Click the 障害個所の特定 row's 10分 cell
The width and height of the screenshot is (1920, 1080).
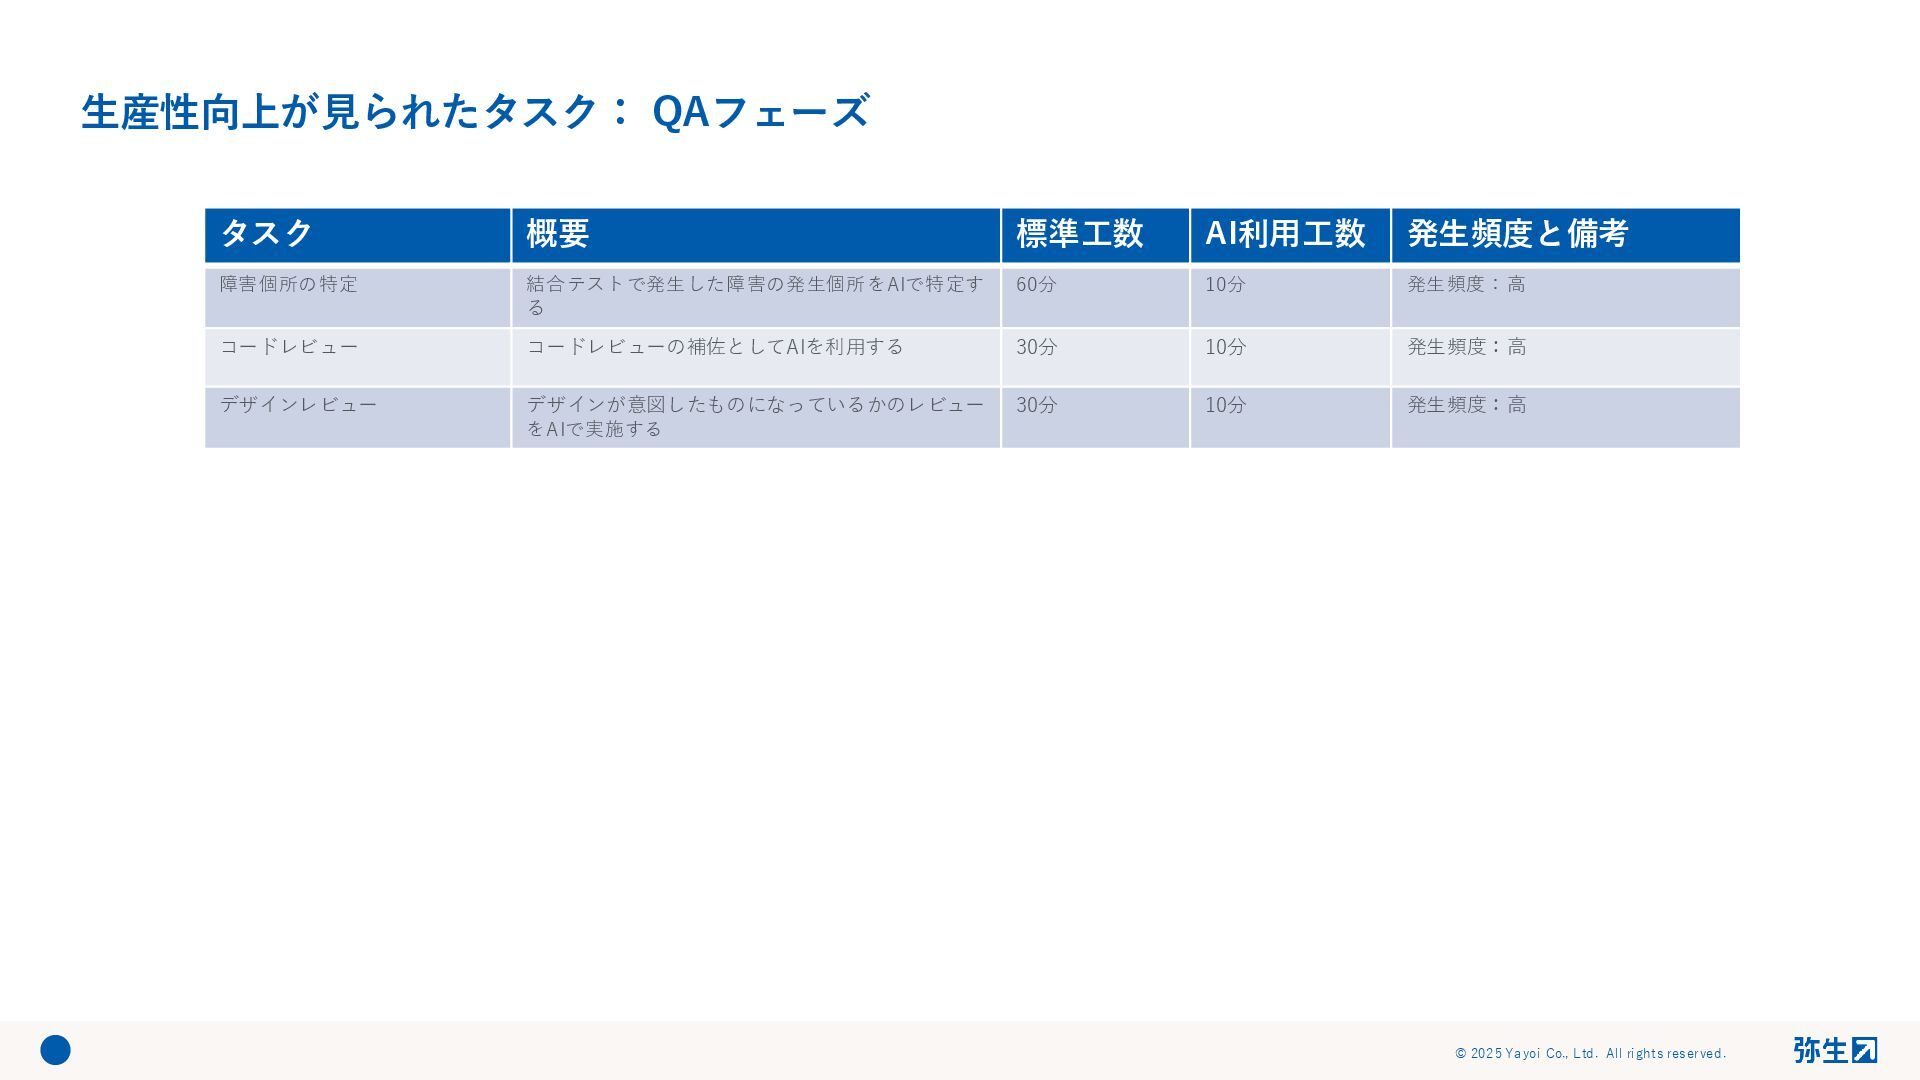point(1289,296)
